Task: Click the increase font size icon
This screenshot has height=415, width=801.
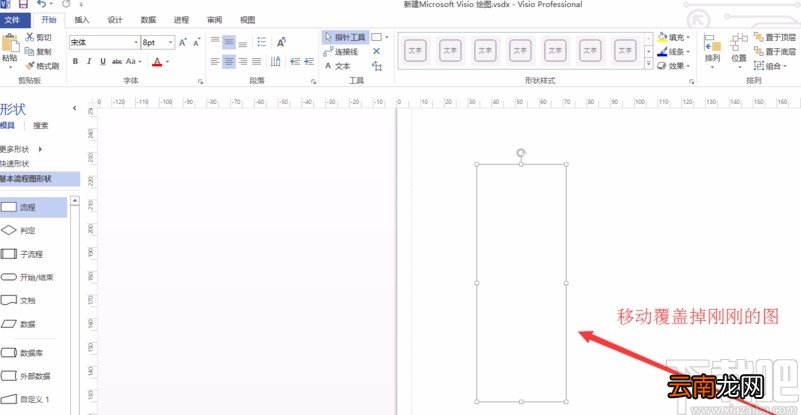Action: click(183, 42)
